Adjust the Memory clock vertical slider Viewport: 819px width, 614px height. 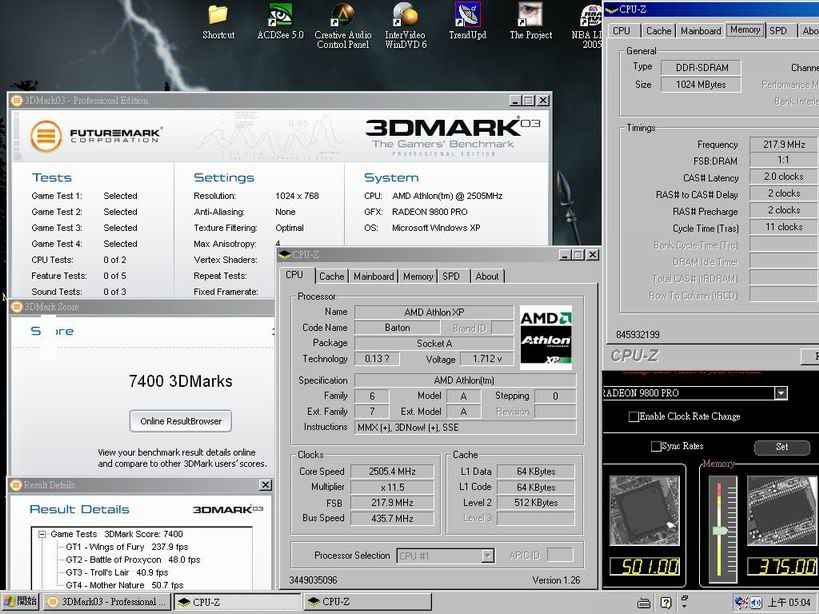point(720,531)
